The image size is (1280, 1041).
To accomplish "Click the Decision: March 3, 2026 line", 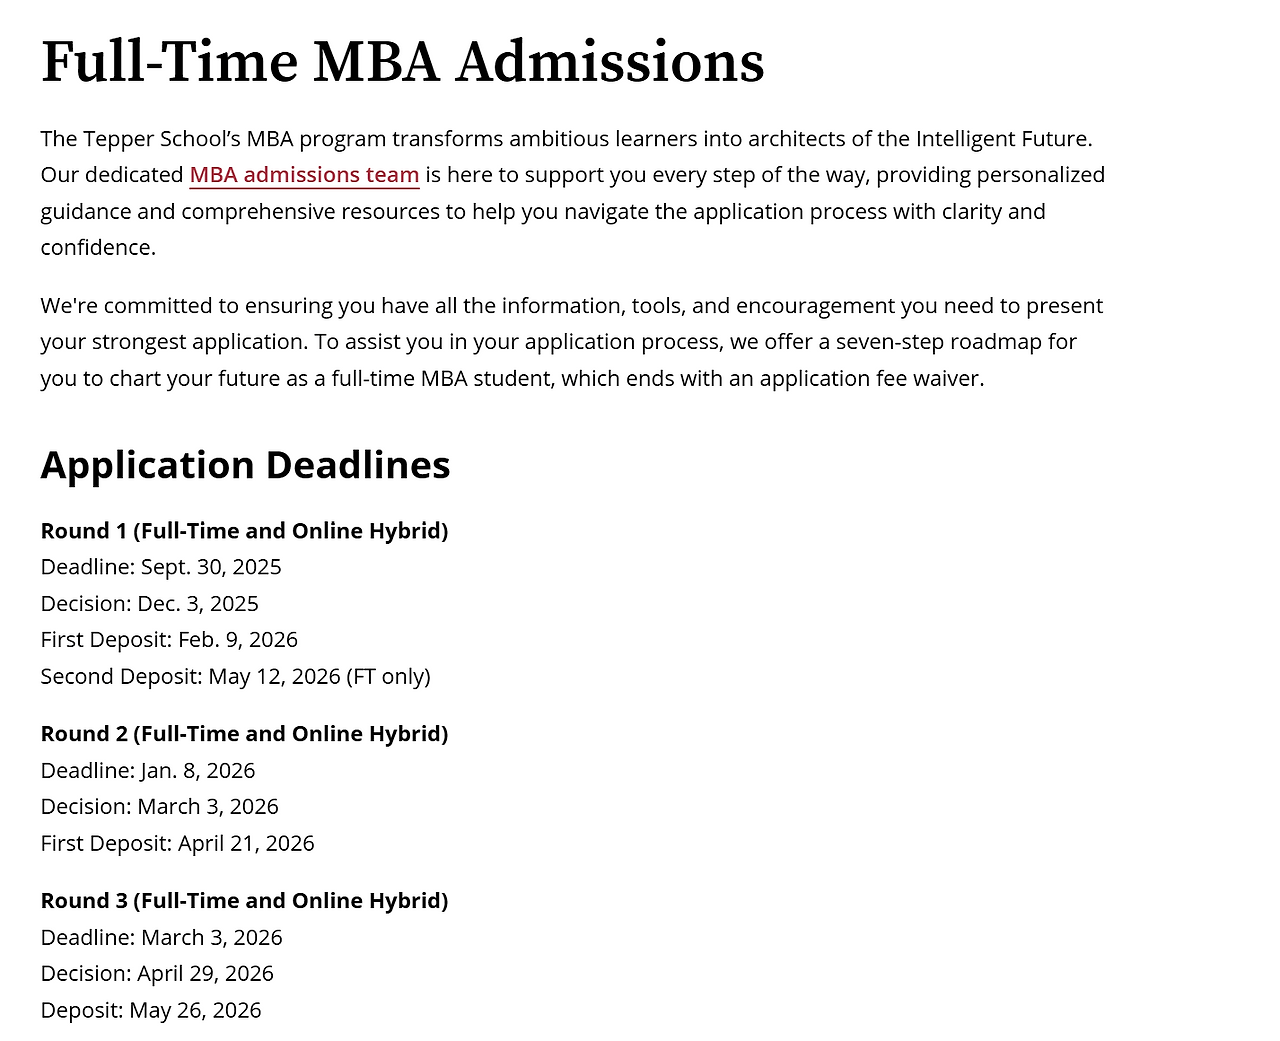I will click(159, 807).
